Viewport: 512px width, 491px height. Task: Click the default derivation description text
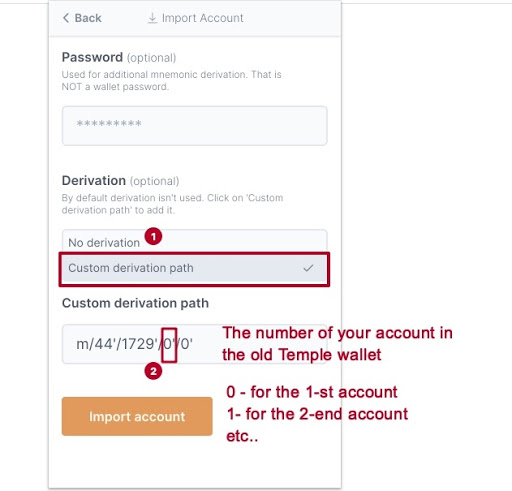click(x=172, y=204)
